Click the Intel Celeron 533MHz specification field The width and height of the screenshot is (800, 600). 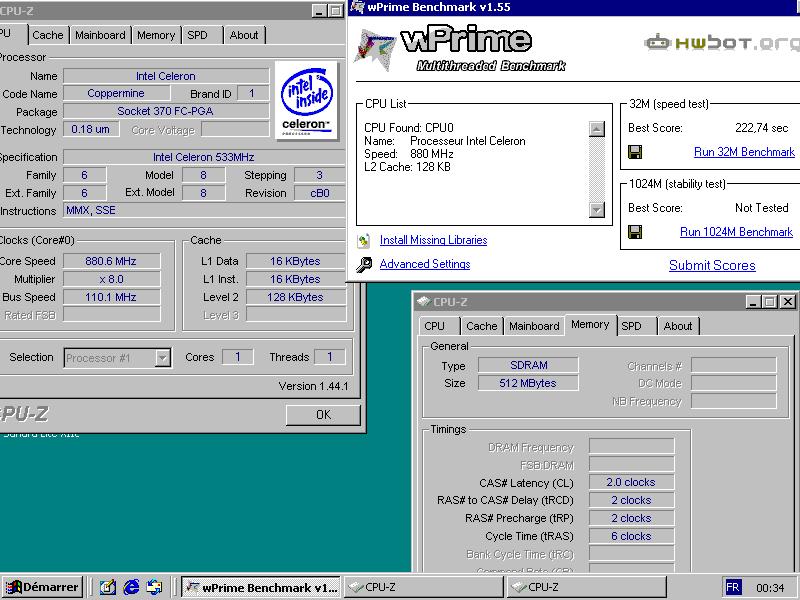(204, 157)
